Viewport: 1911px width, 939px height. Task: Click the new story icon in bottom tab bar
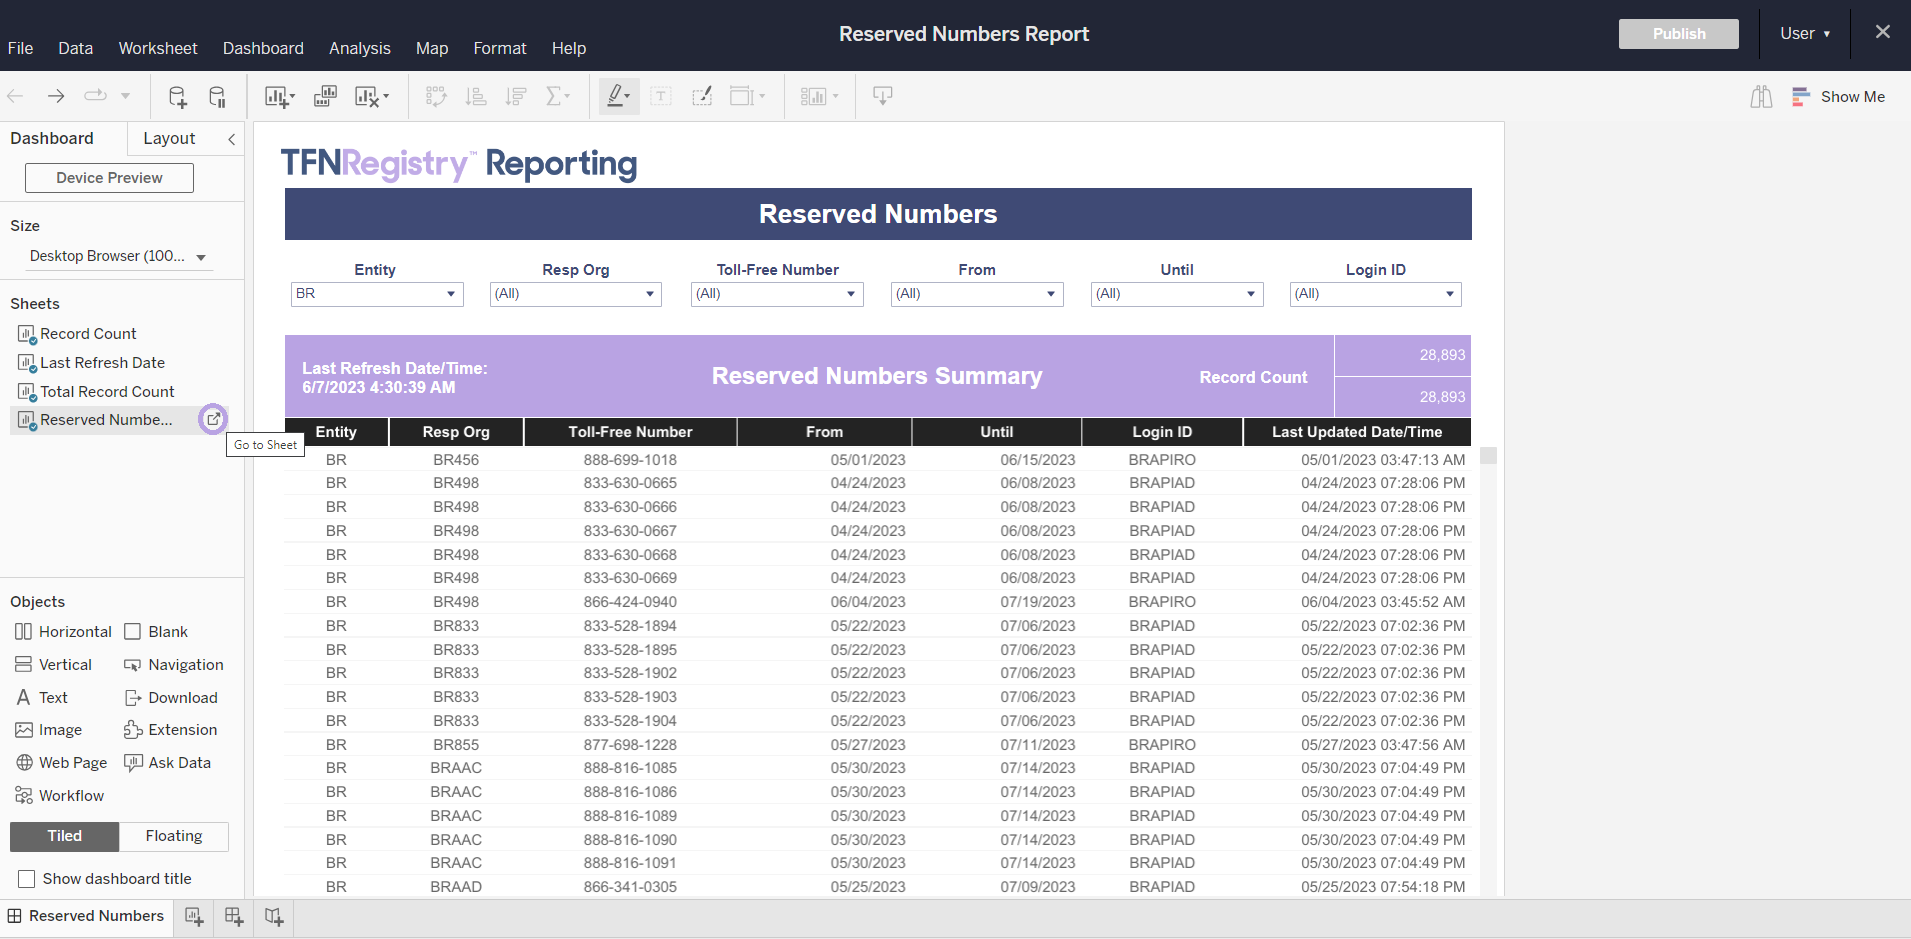coord(274,916)
